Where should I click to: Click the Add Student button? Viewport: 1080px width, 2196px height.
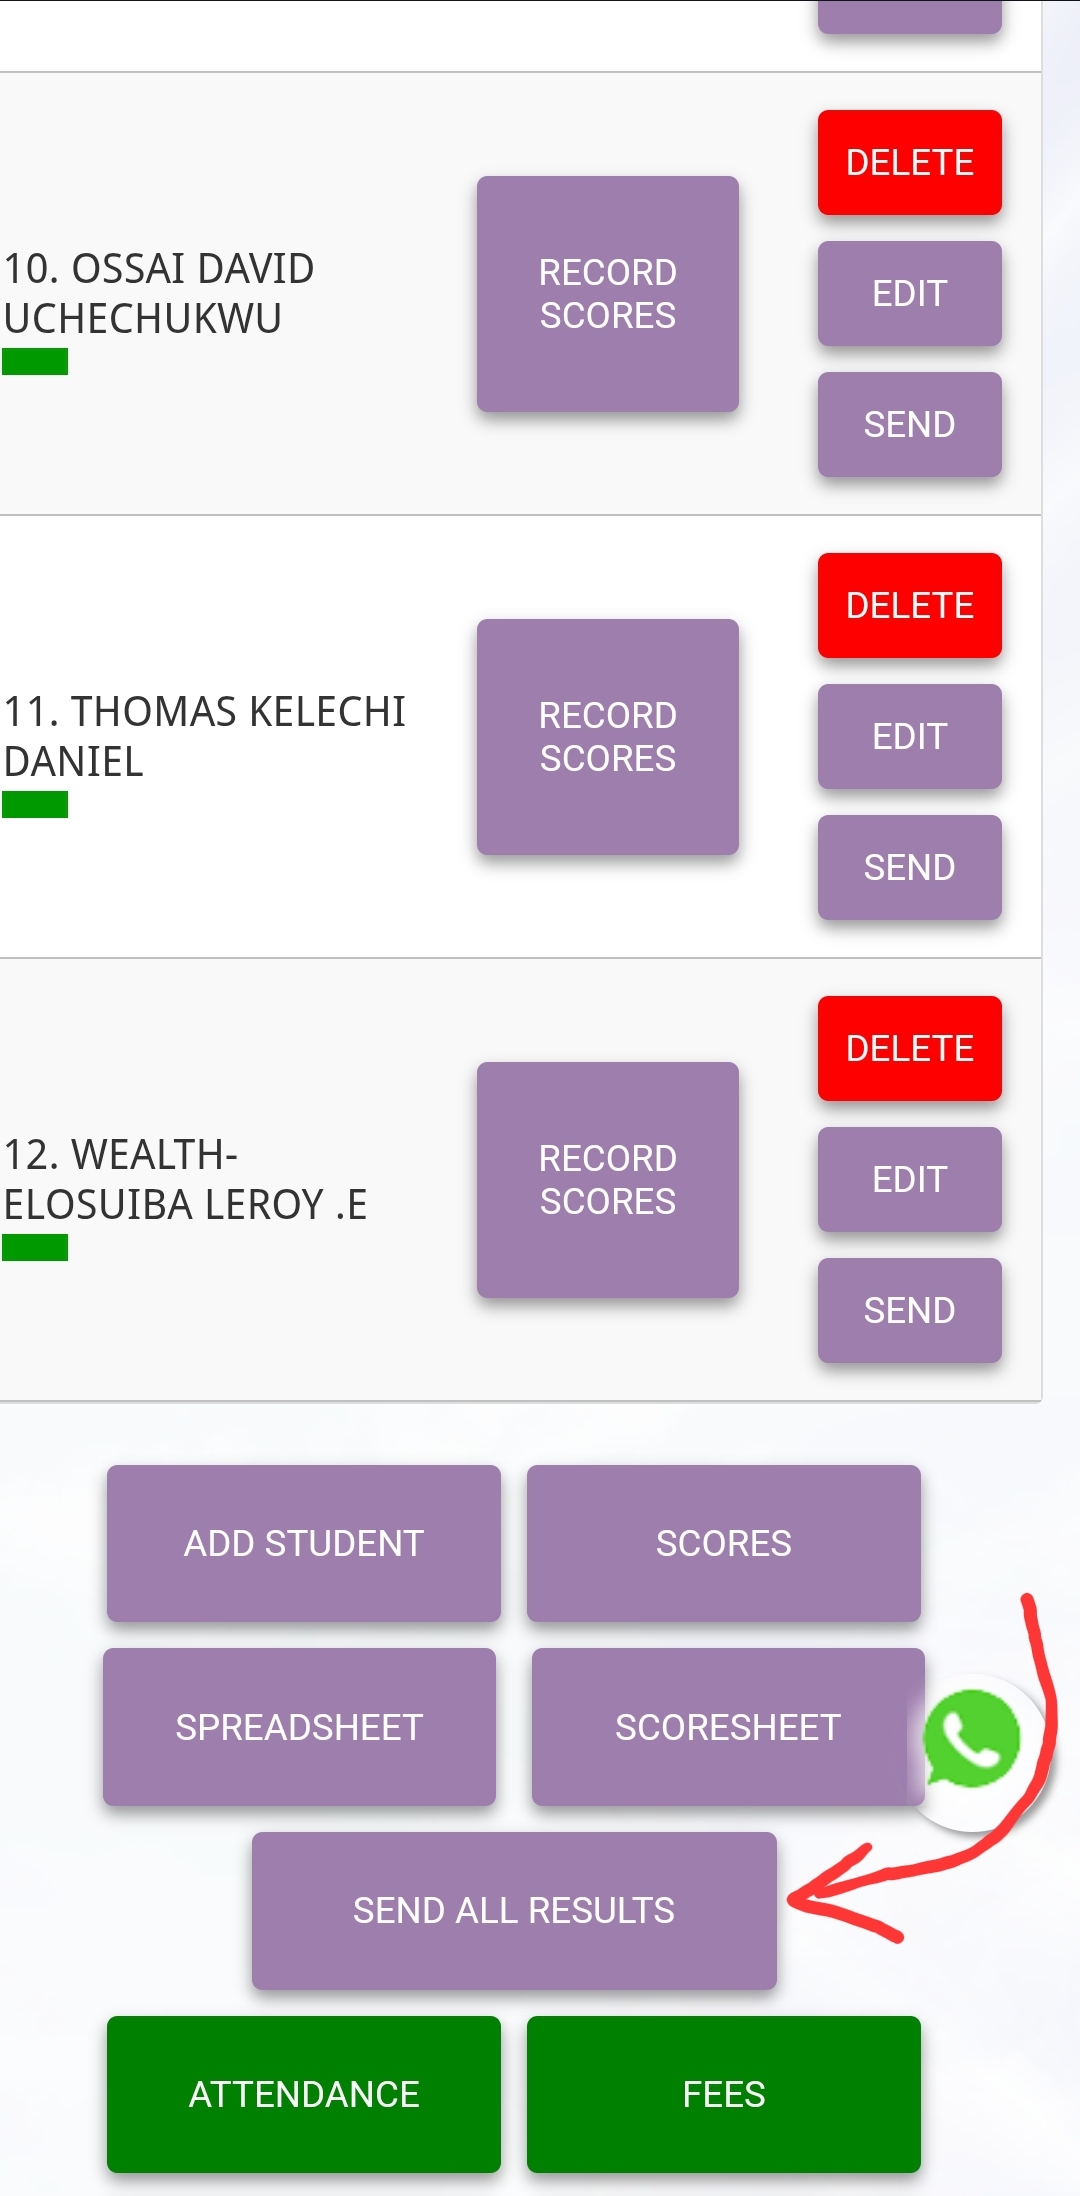pyautogui.click(x=303, y=1544)
